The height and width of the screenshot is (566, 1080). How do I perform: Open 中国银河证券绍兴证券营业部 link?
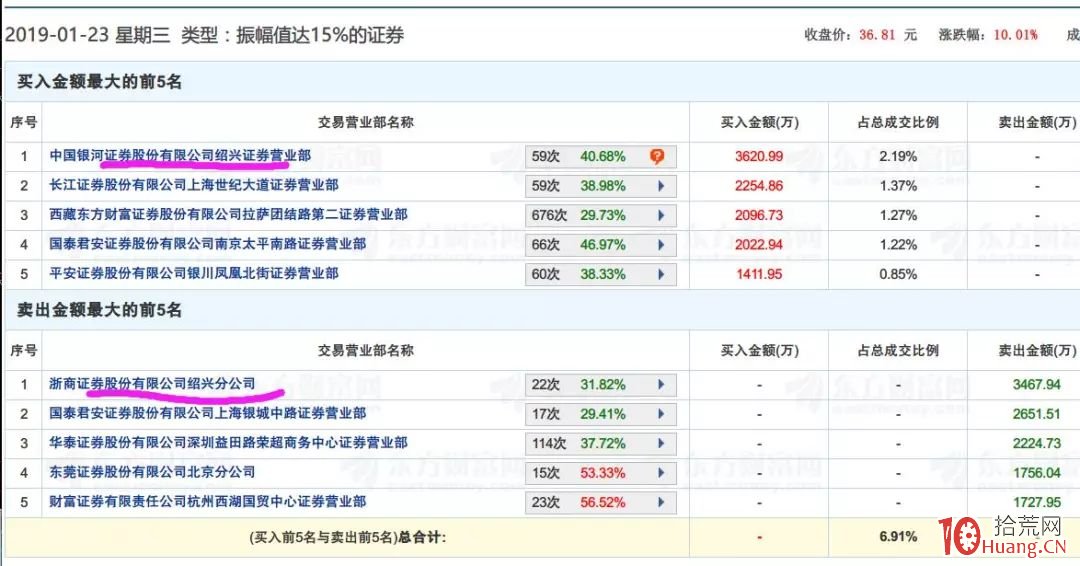[x=180, y=156]
